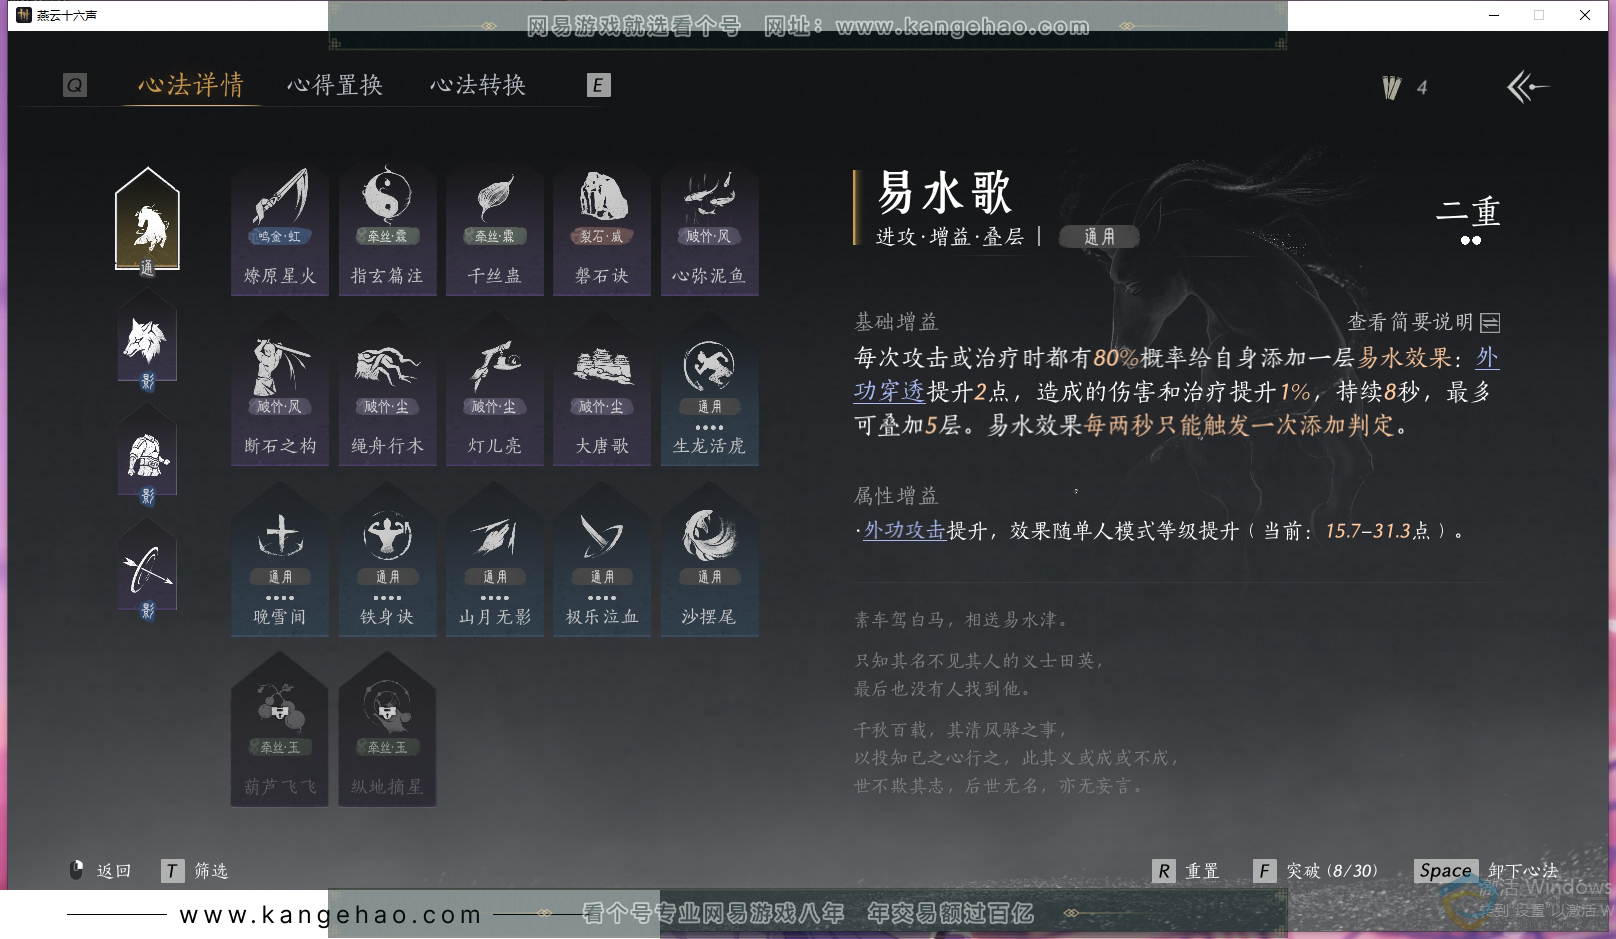Select the 磐石诀 skill card
The height and width of the screenshot is (939, 1616).
pos(602,231)
